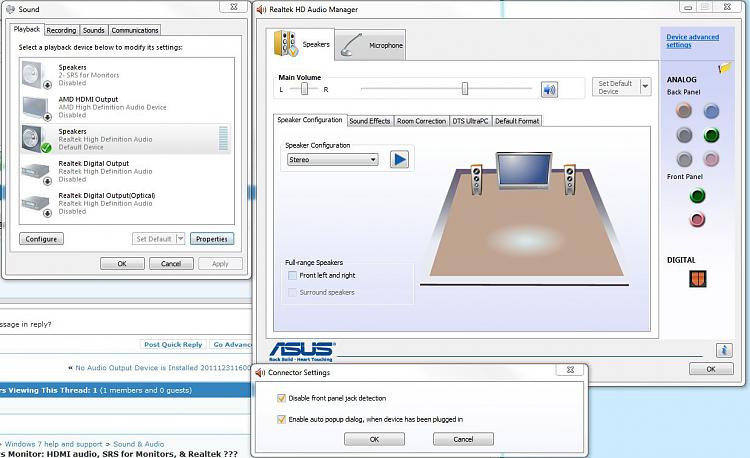
Task: Click Properties in the Sound window
Action: point(212,239)
